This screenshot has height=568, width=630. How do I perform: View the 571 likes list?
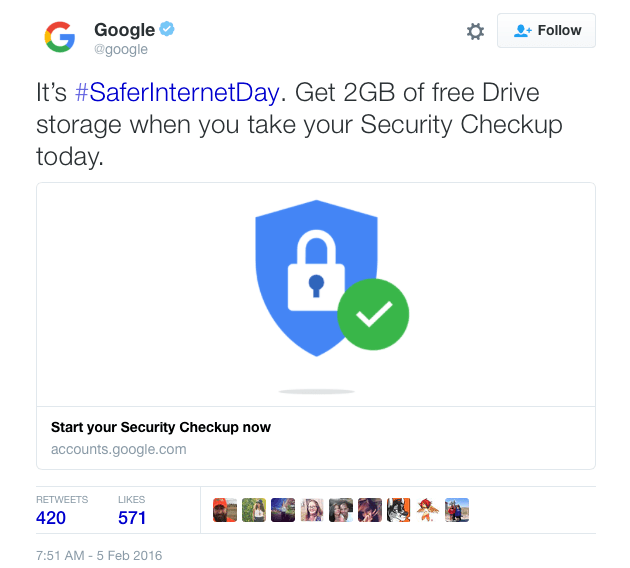(132, 517)
